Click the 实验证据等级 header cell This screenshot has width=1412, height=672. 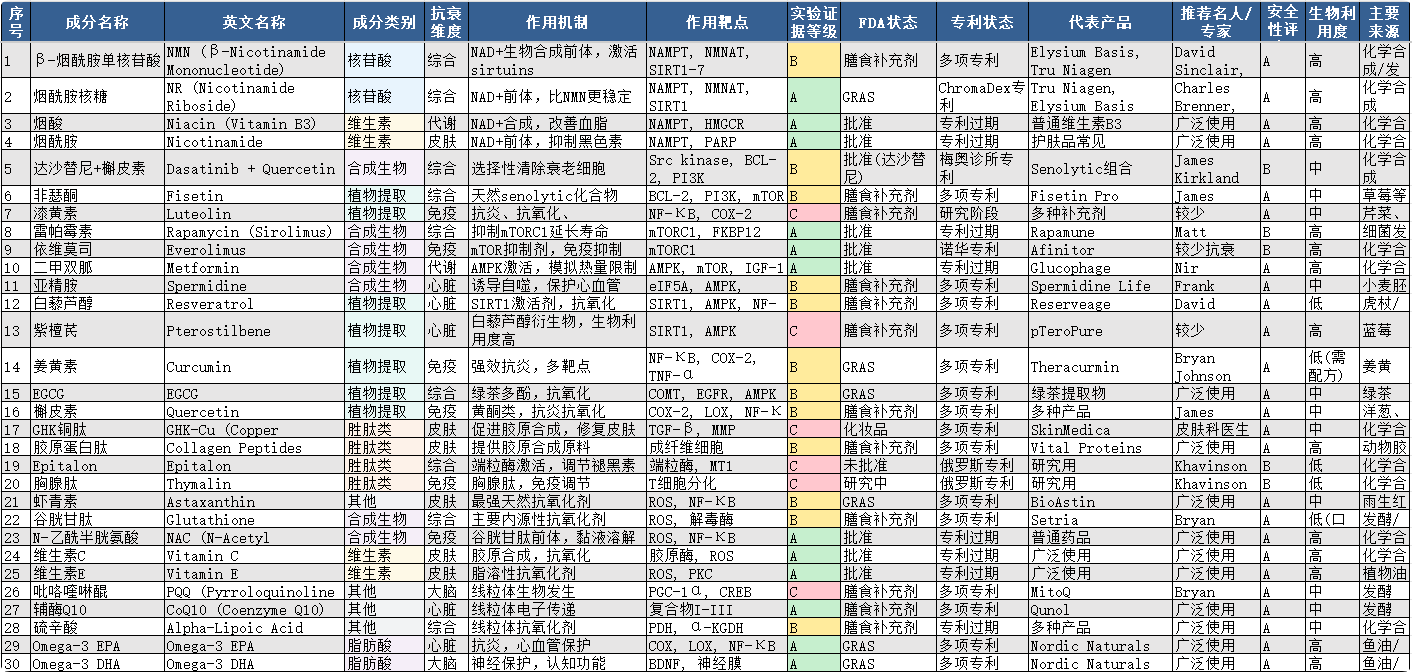pos(813,22)
